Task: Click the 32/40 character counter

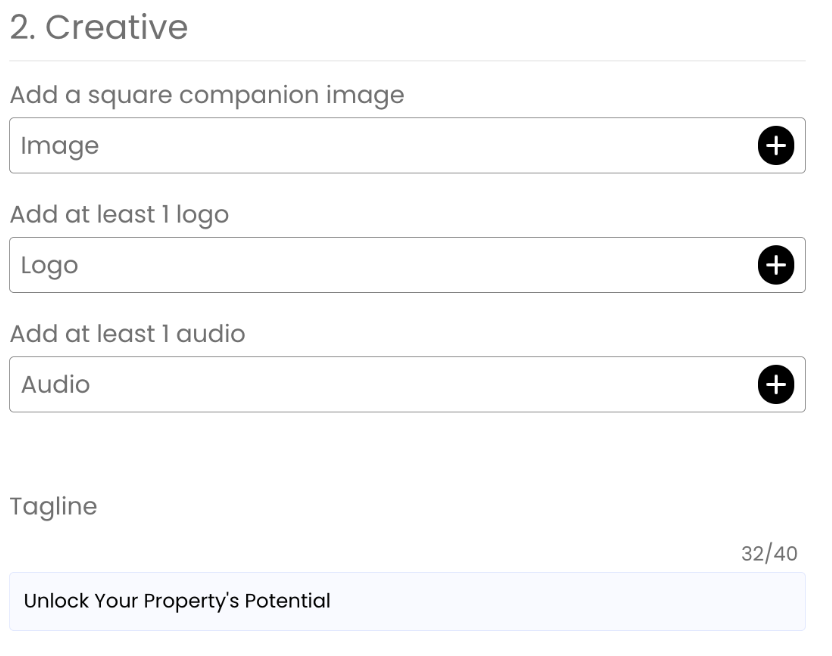Action: pyautogui.click(x=769, y=554)
